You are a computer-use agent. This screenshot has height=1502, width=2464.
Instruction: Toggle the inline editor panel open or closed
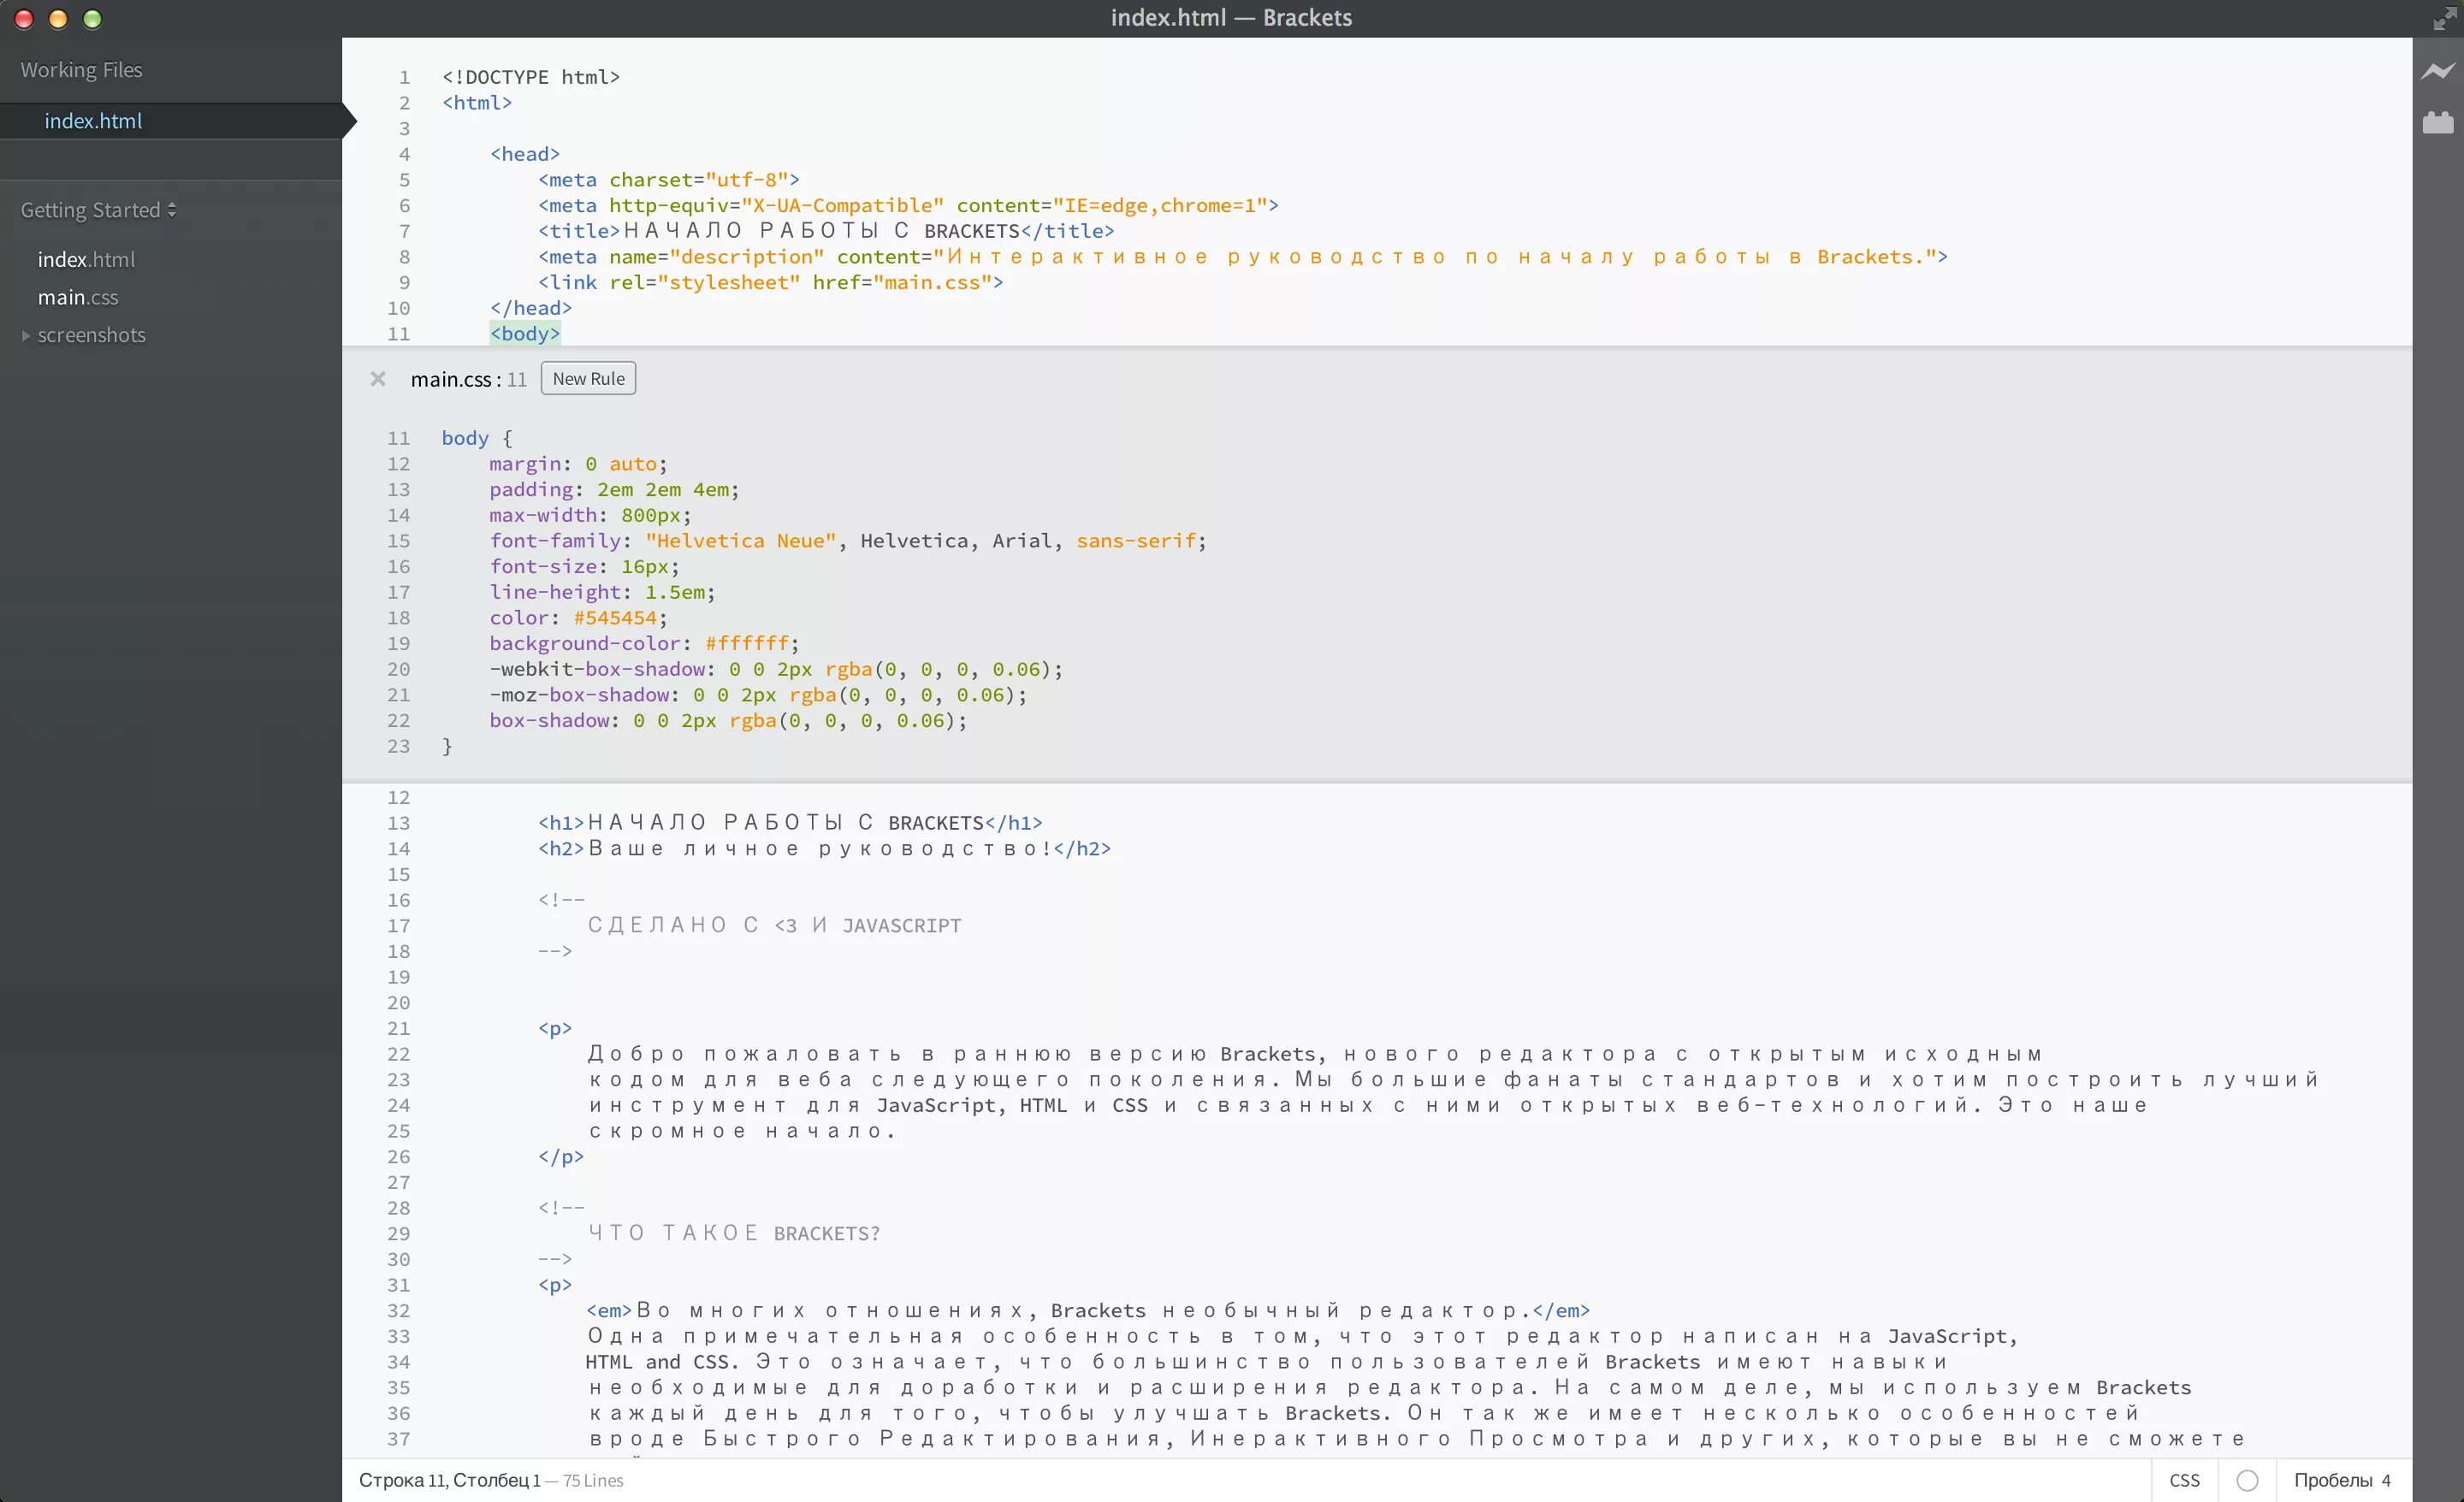pos(375,376)
